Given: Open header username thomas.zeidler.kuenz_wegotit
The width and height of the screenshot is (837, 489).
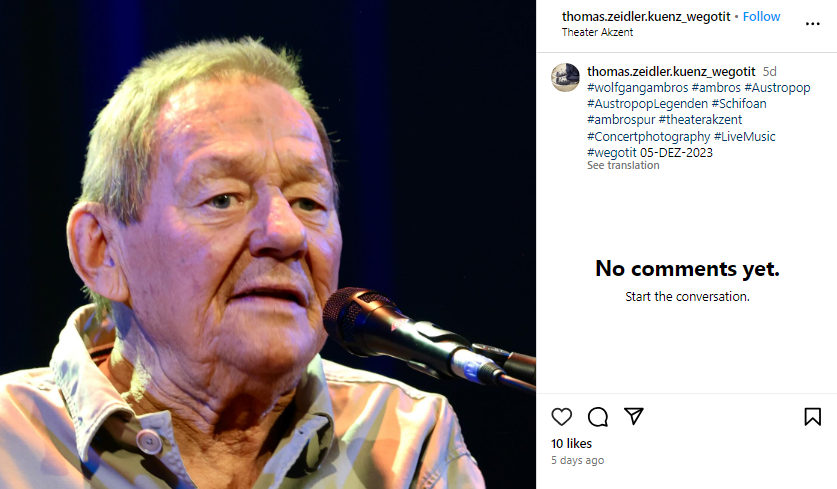Looking at the screenshot, I should click(646, 17).
